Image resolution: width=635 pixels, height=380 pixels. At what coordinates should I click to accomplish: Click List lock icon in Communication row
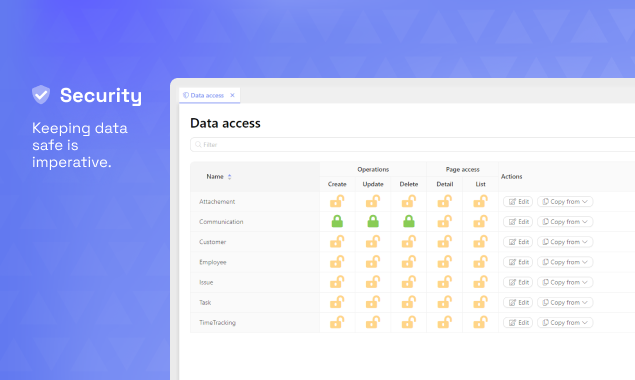480,222
